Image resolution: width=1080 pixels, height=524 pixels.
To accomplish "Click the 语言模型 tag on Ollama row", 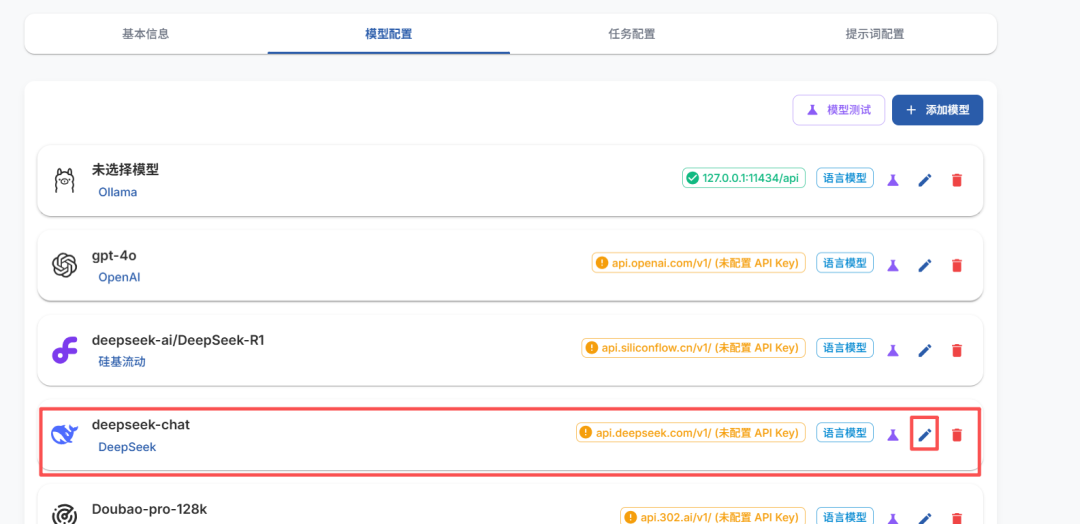I will 845,178.
